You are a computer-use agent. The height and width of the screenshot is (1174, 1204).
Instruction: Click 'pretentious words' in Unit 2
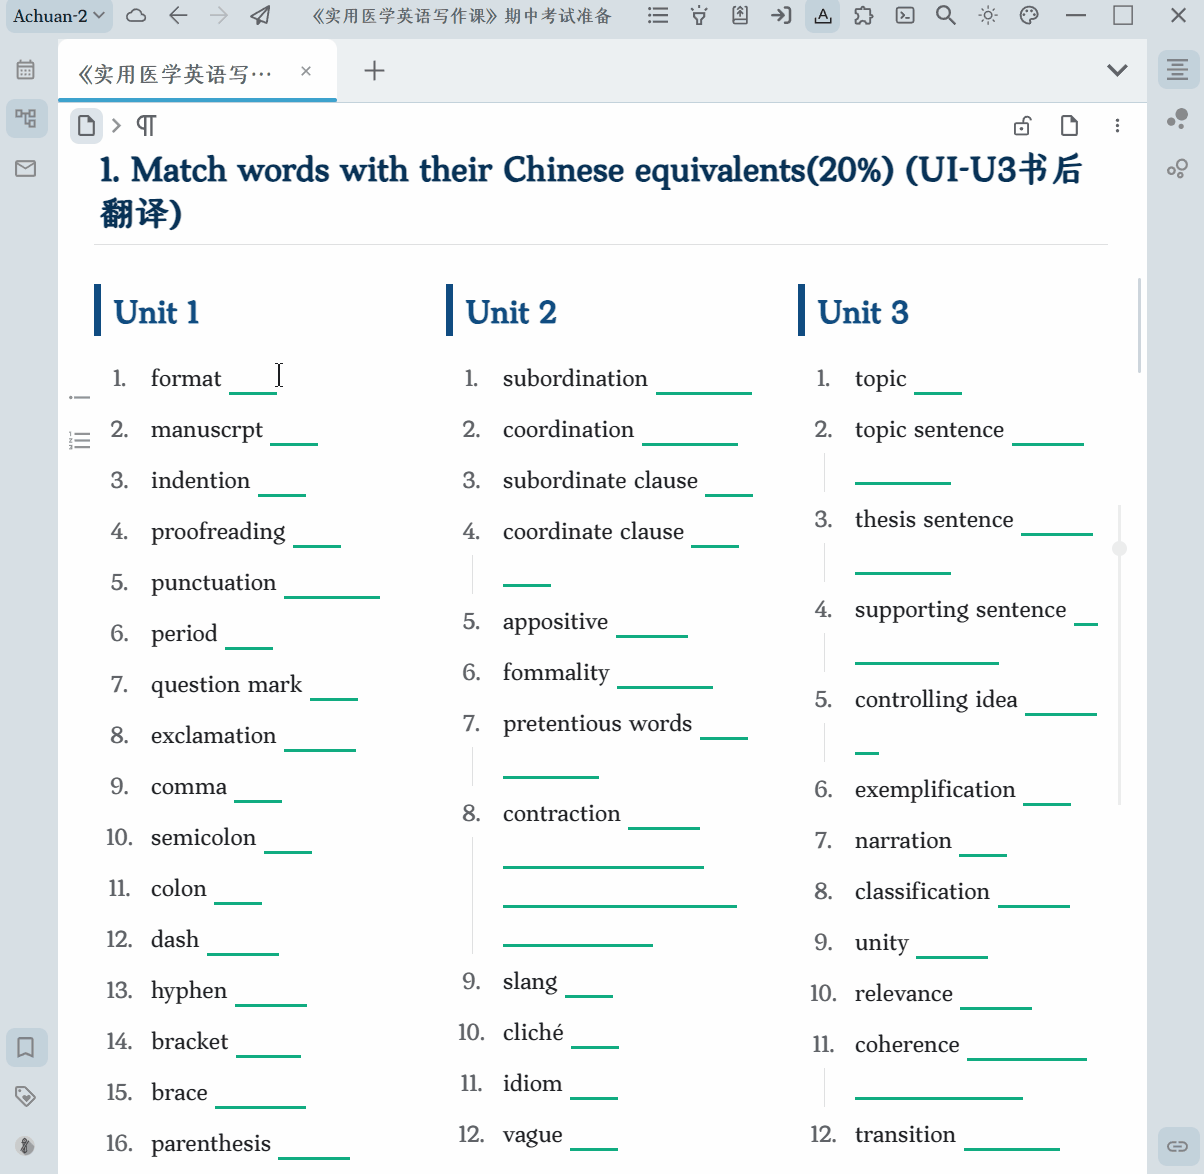[597, 724]
